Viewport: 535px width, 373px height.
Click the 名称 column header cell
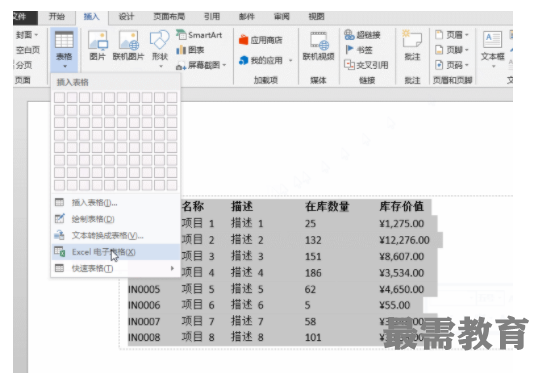(x=193, y=206)
